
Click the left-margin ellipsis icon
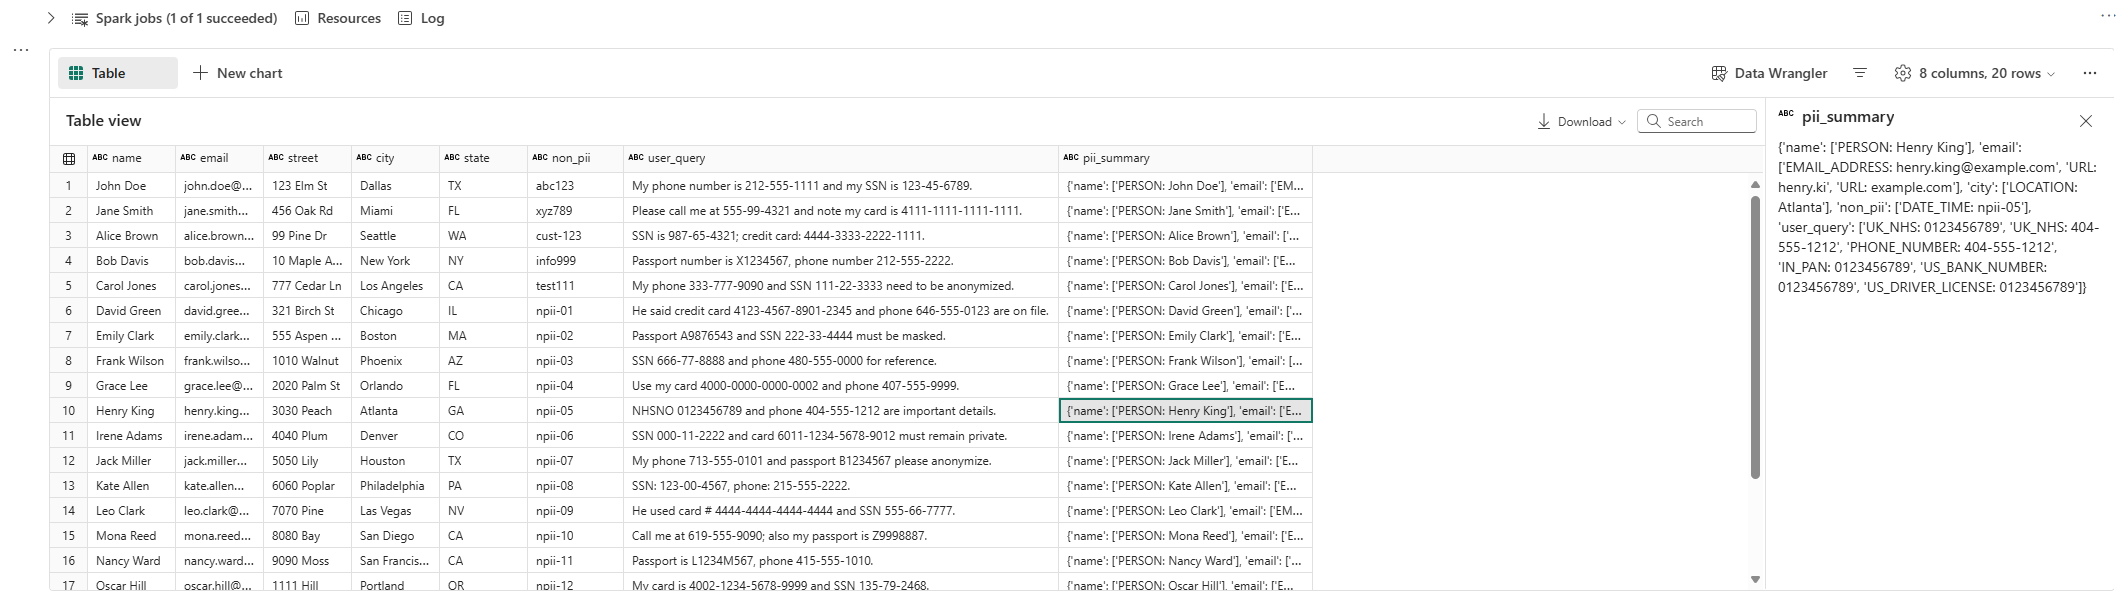(21, 50)
